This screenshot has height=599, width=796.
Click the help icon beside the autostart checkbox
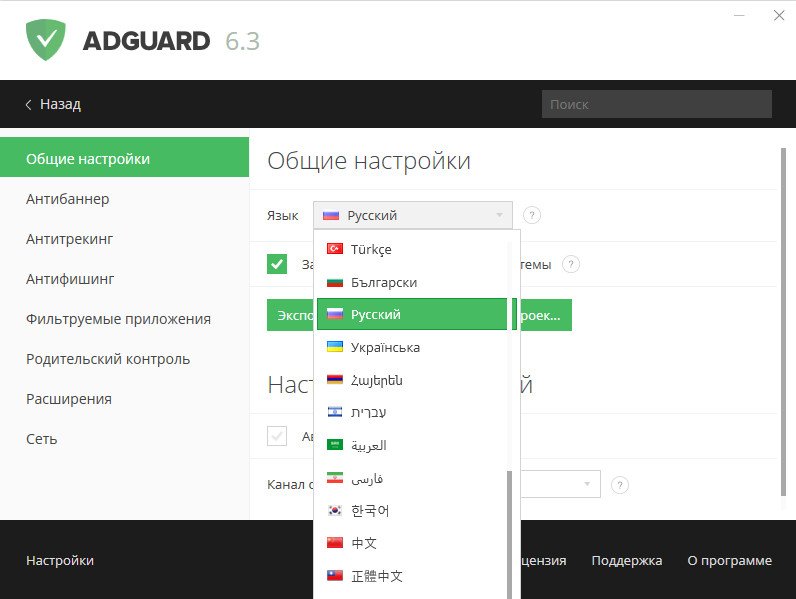pos(571,264)
